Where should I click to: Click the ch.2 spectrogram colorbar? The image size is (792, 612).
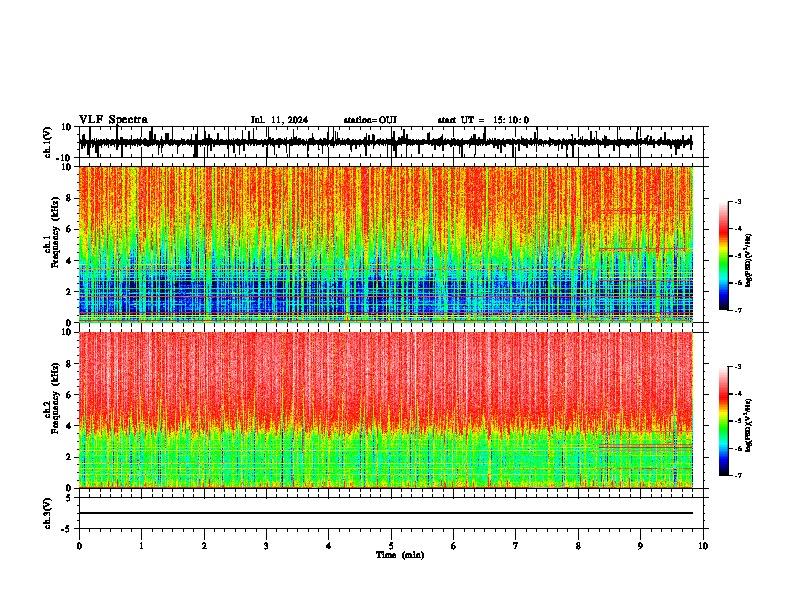coord(724,421)
